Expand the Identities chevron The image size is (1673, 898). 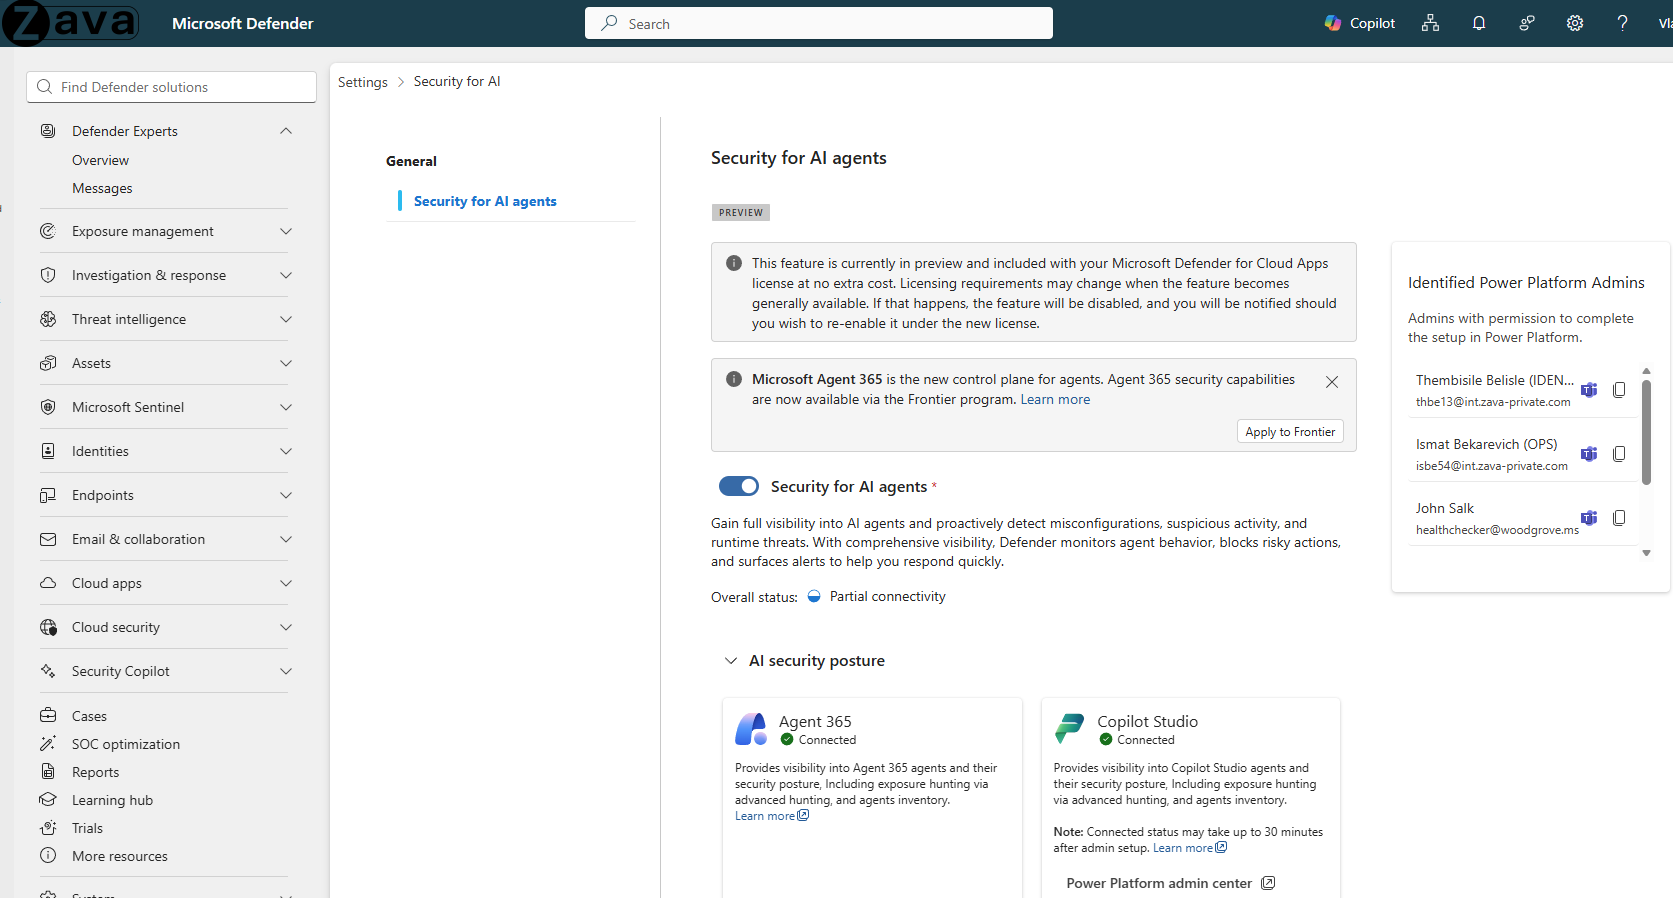286,451
